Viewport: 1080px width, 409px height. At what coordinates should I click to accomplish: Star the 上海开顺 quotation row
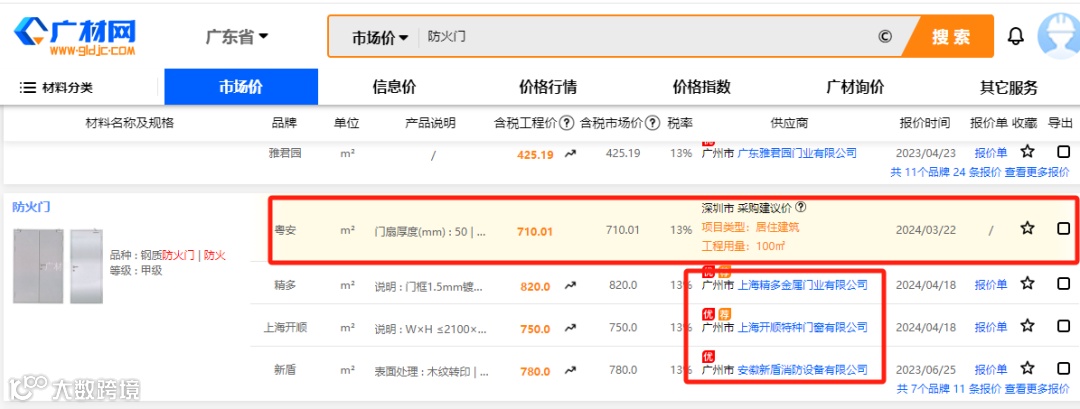1027,325
